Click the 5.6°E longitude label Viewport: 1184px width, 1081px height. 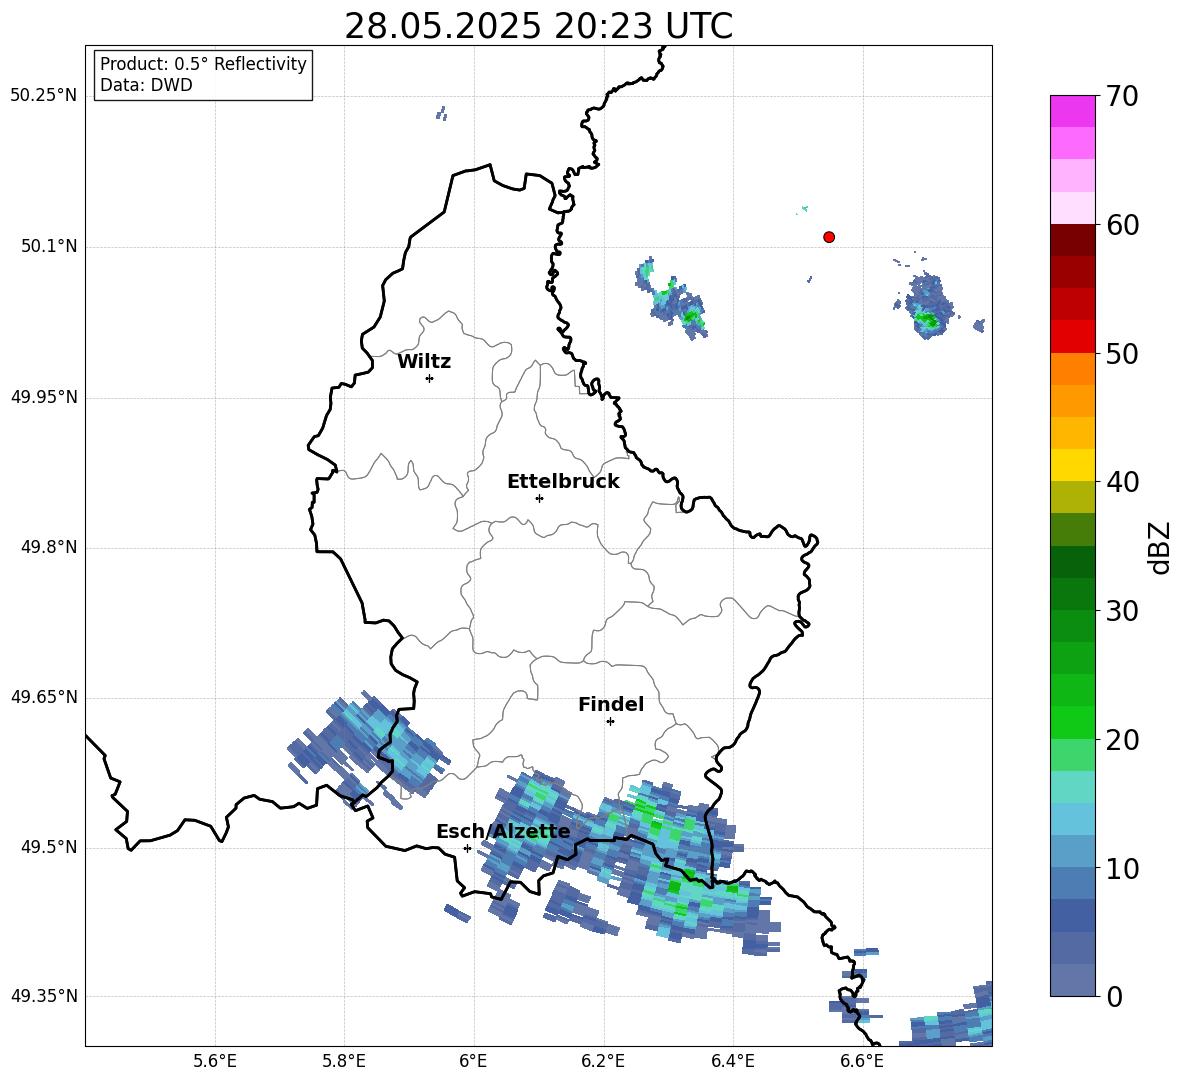[x=215, y=1061]
